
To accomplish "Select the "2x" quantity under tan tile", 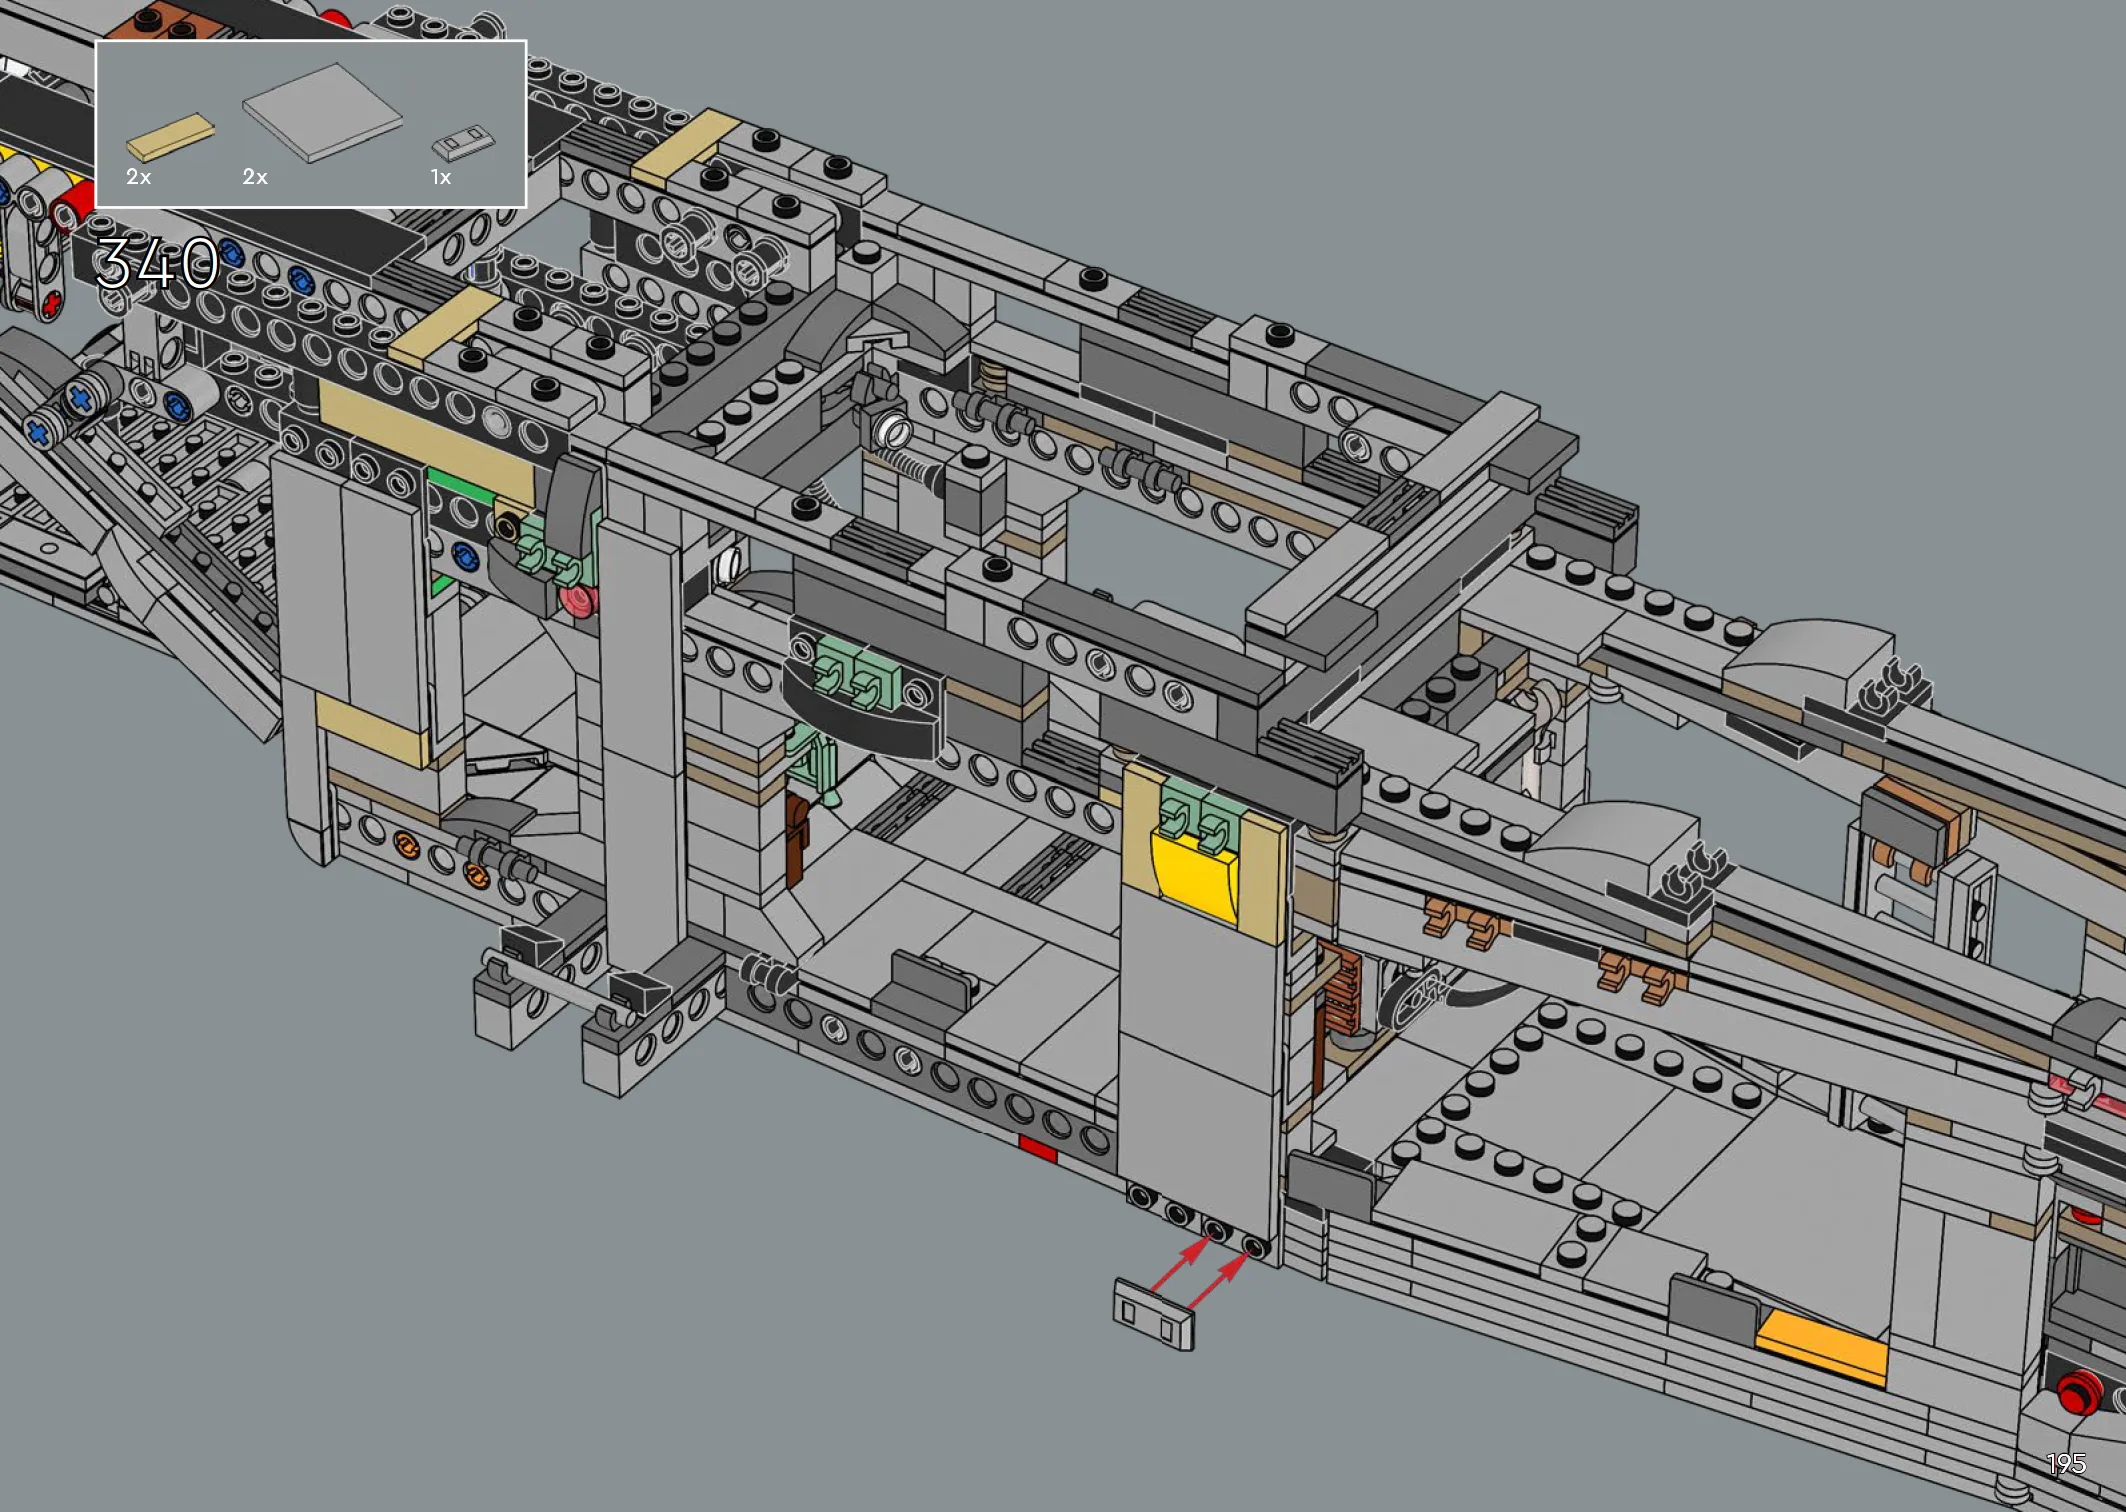I will coord(138,177).
